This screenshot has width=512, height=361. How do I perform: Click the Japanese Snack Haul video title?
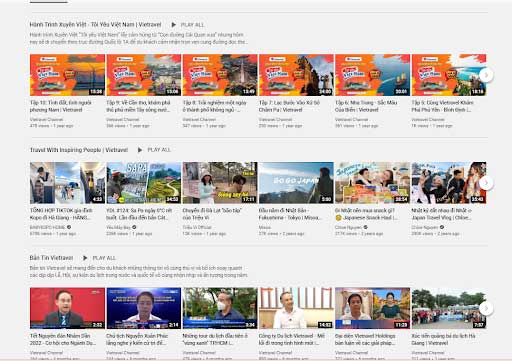366,214
